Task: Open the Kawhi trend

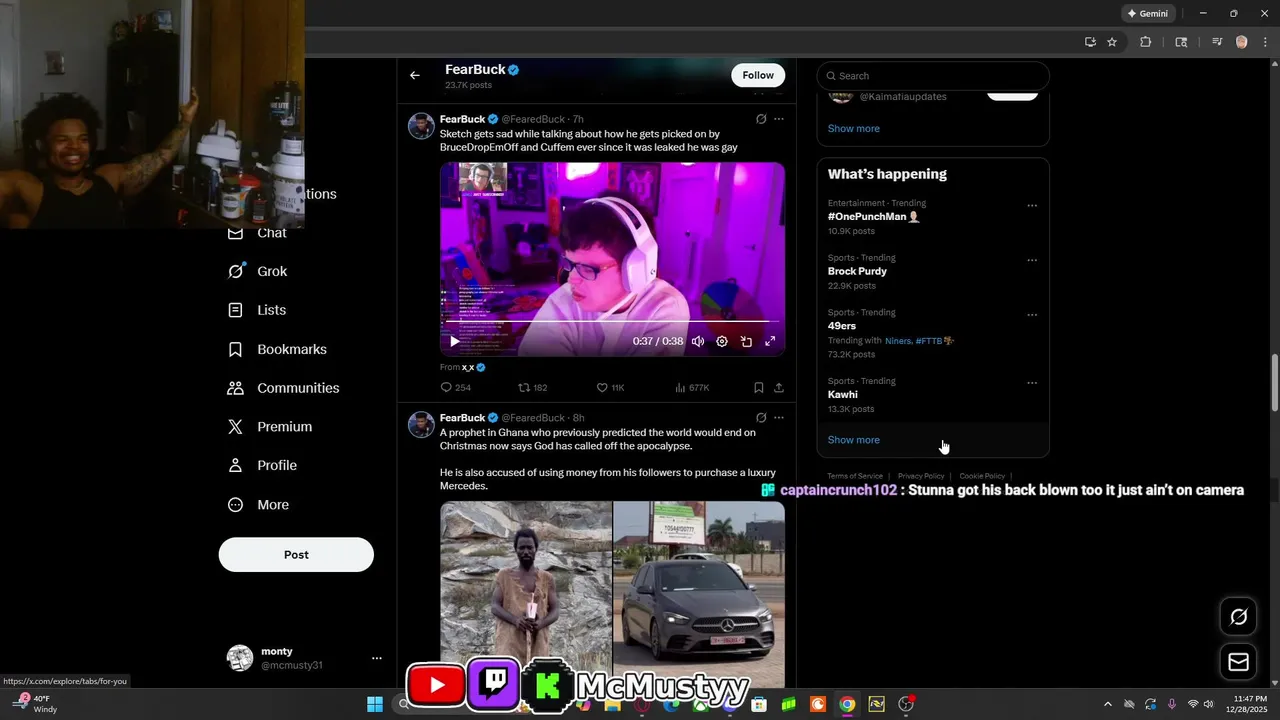Action: (x=933, y=395)
